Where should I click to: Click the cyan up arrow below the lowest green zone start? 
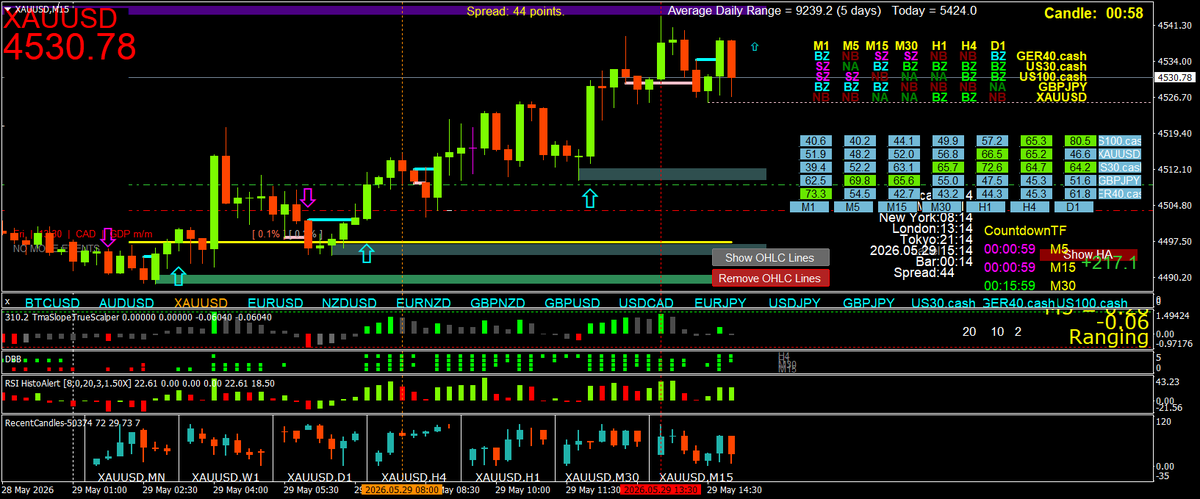coord(178,275)
